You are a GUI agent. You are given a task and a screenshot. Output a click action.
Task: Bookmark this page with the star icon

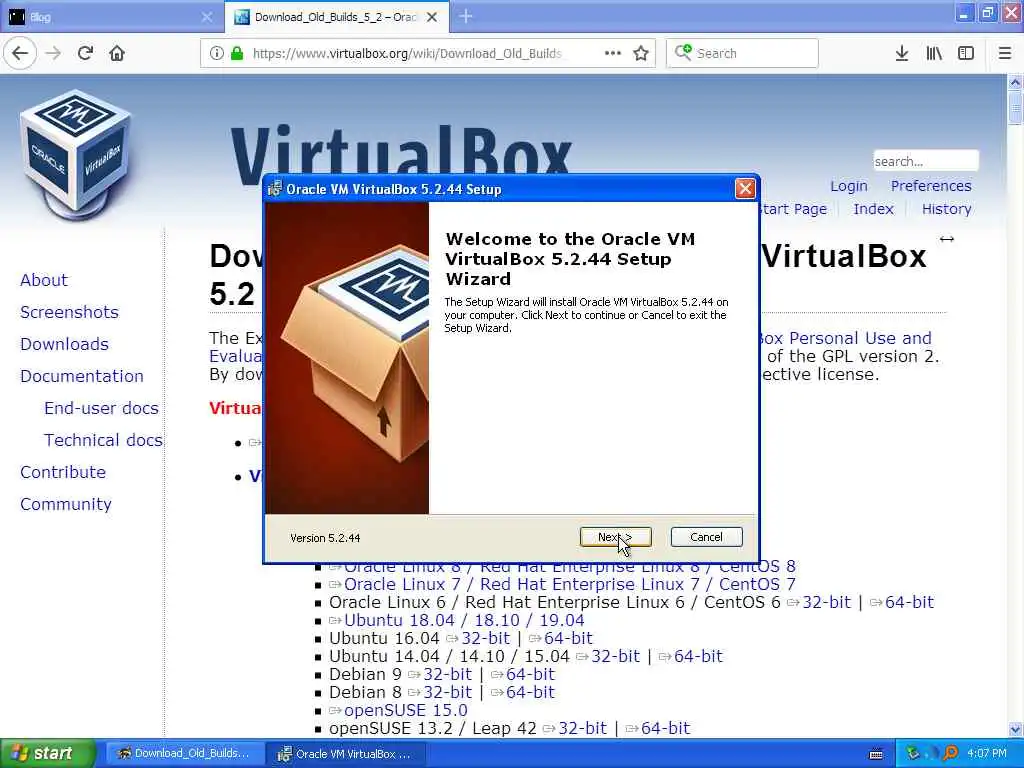coord(641,53)
